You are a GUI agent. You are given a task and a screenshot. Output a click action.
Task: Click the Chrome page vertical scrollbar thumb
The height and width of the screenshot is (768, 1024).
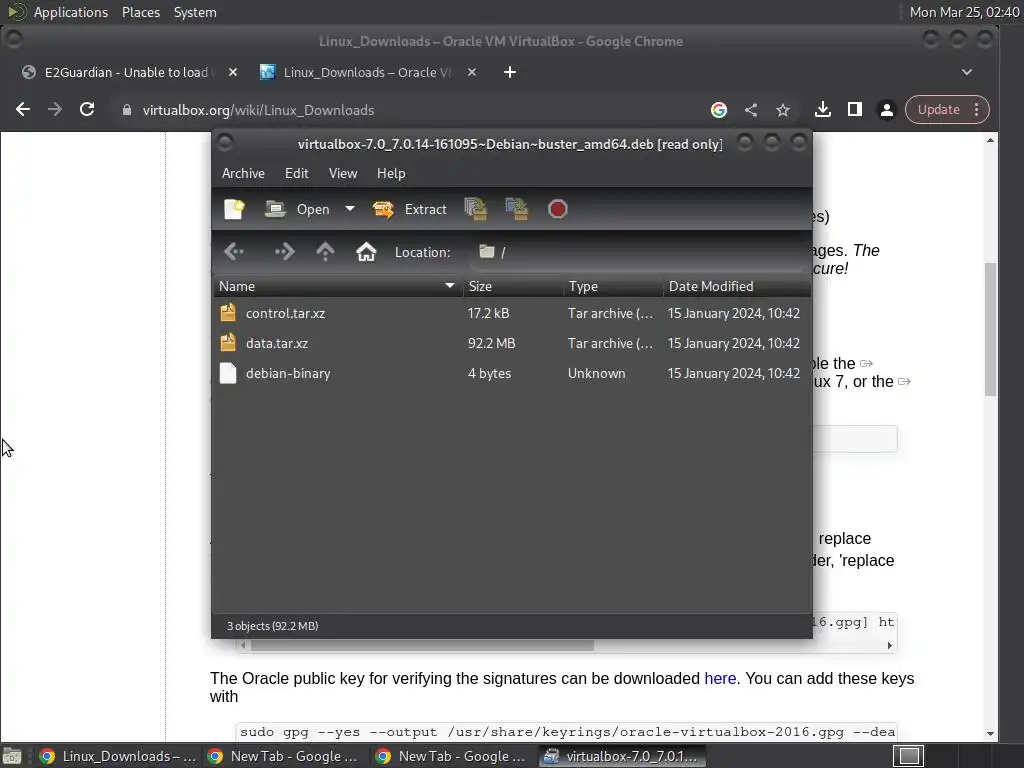(x=991, y=329)
